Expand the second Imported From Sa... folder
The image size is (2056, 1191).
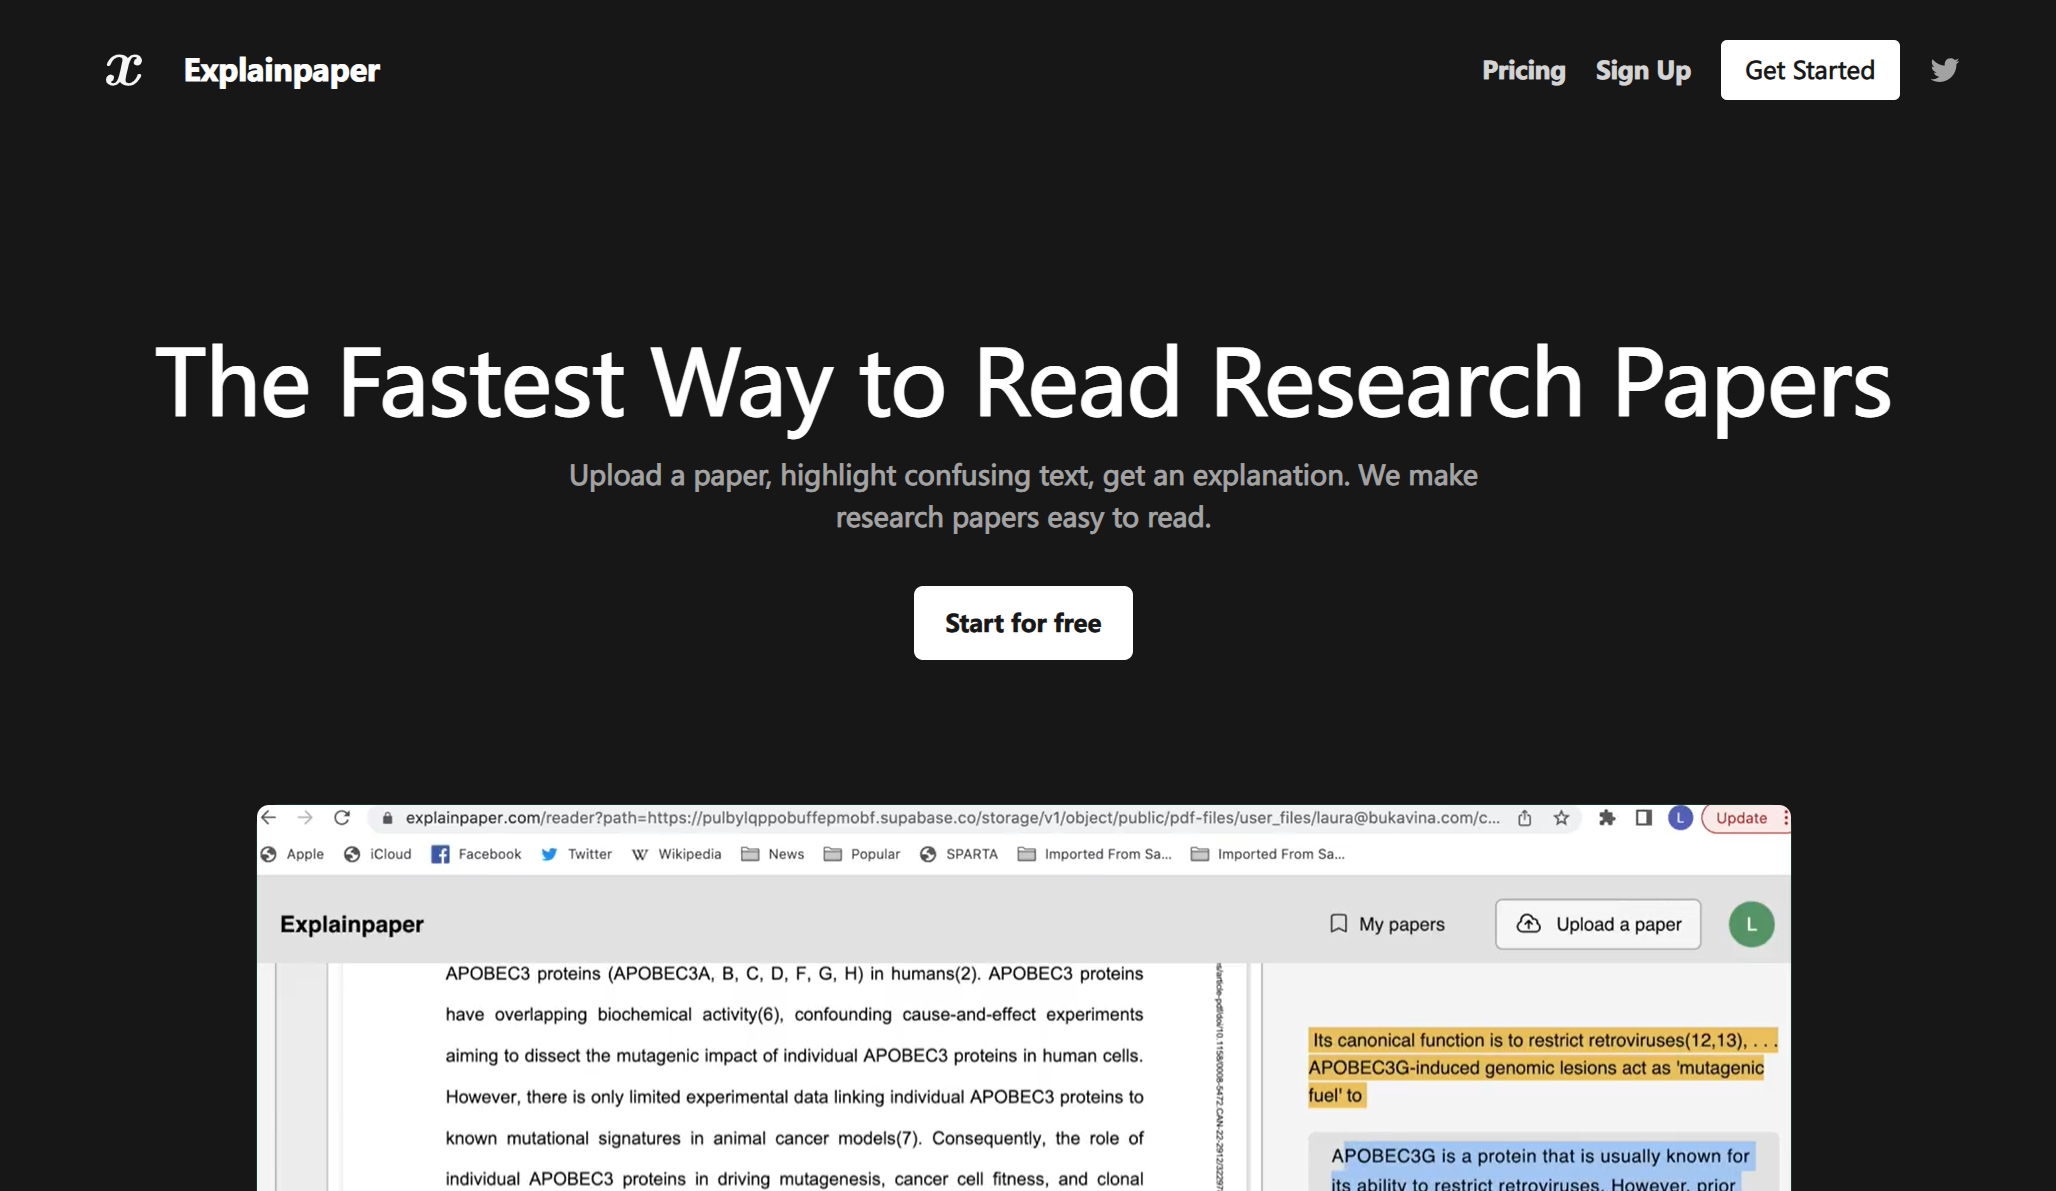click(1267, 854)
